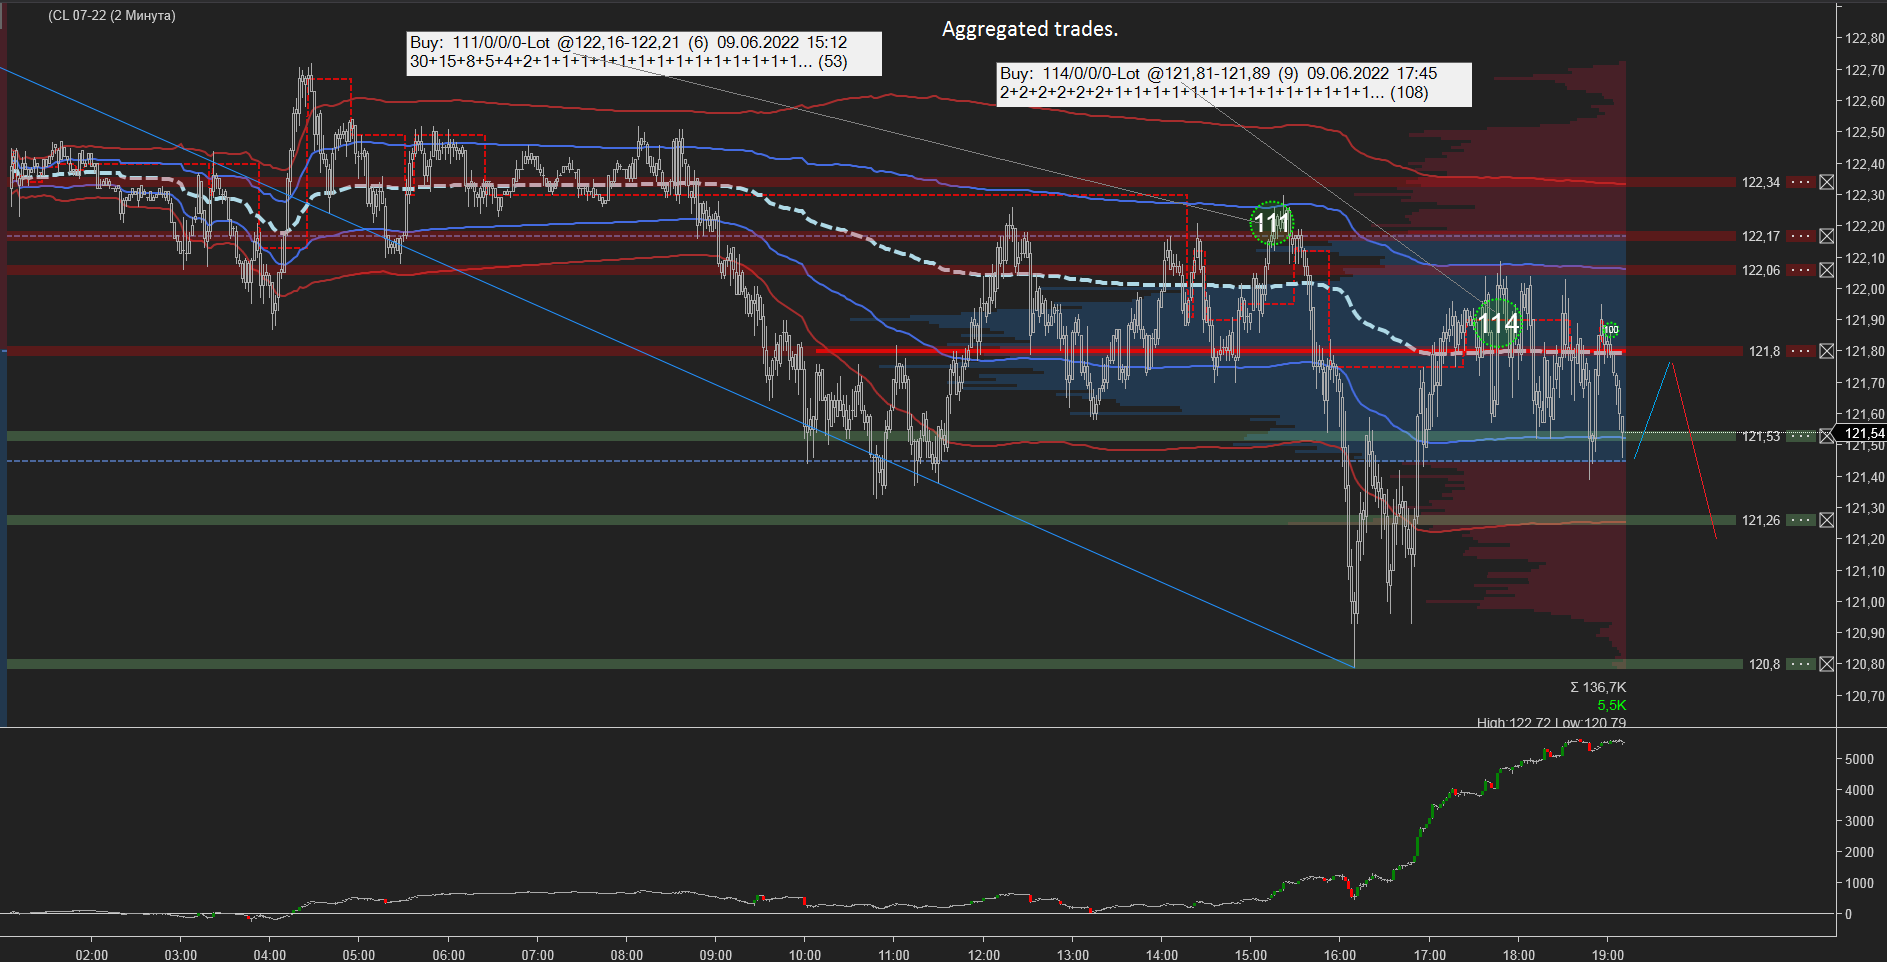This screenshot has width=1887, height=962.
Task: Click the 0 value on indicator scale
Action: [1848, 914]
